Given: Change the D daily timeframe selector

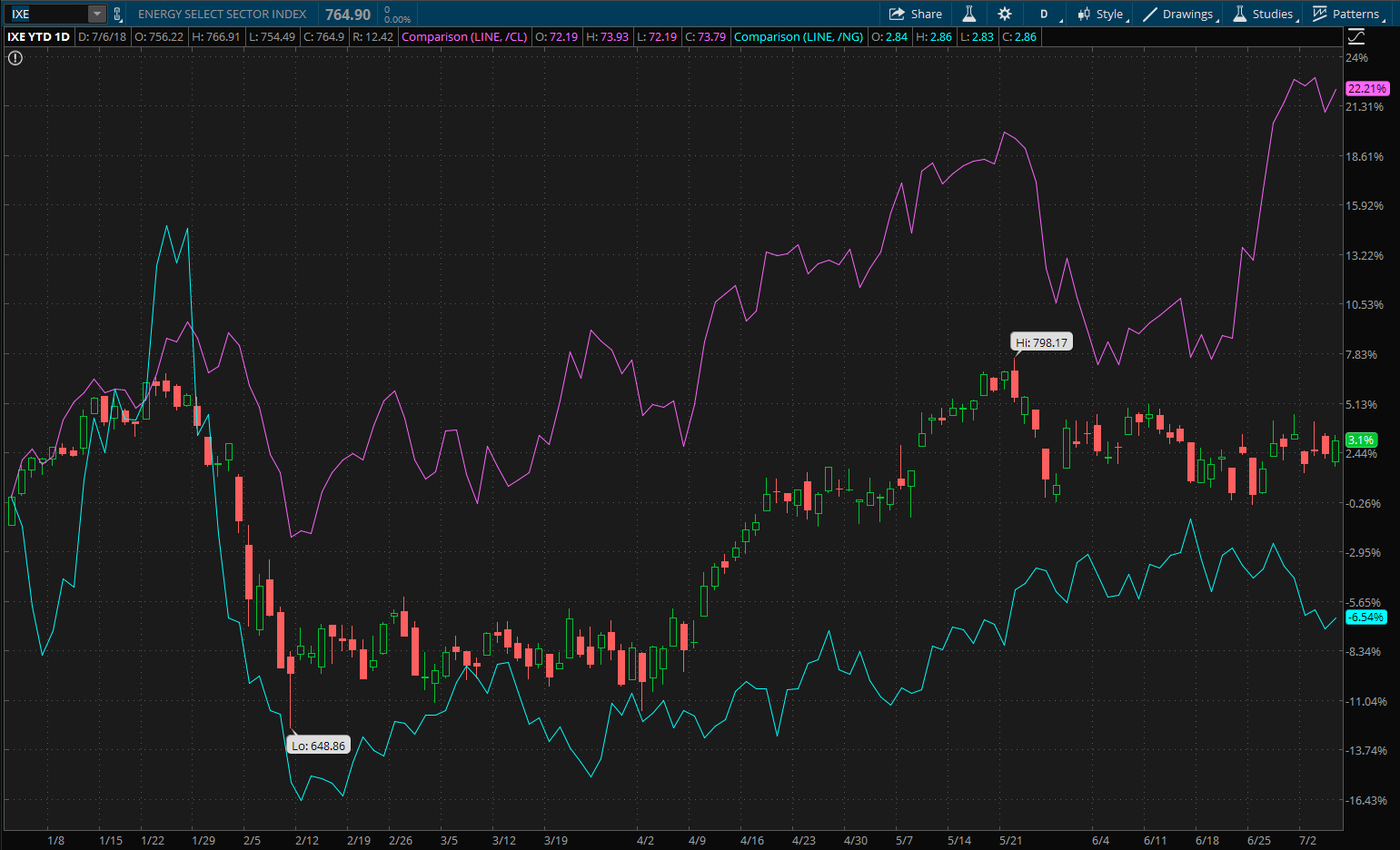Looking at the screenshot, I should (x=1044, y=14).
